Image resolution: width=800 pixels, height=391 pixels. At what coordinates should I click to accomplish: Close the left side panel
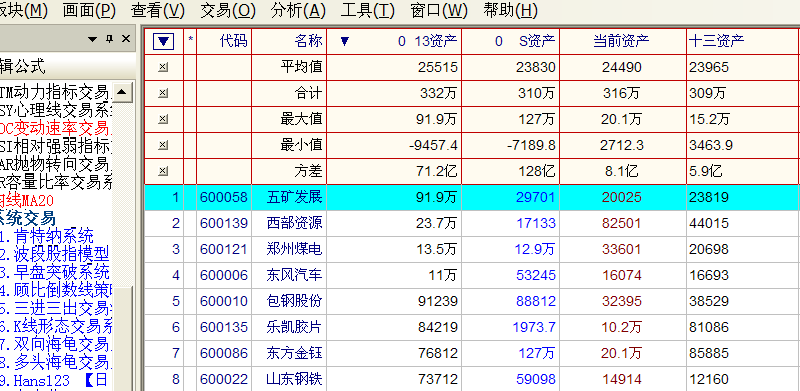click(x=126, y=39)
